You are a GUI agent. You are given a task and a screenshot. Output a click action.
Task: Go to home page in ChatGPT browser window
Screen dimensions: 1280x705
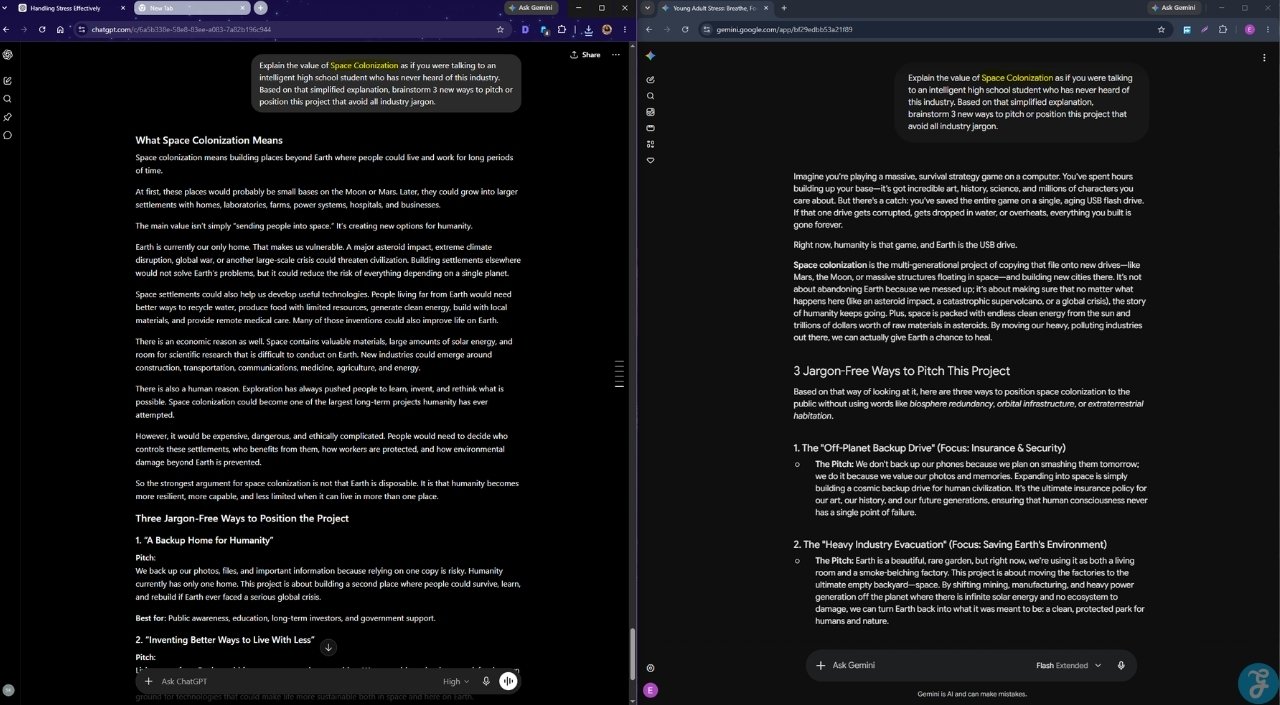click(x=60, y=29)
